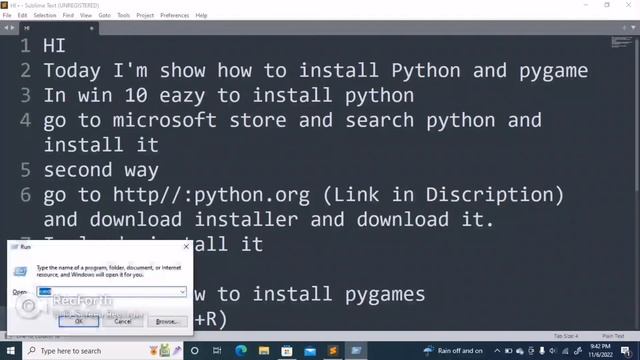Open the network tray icon
Viewport: 640px width, 360px height.
pyautogui.click(x=565, y=351)
